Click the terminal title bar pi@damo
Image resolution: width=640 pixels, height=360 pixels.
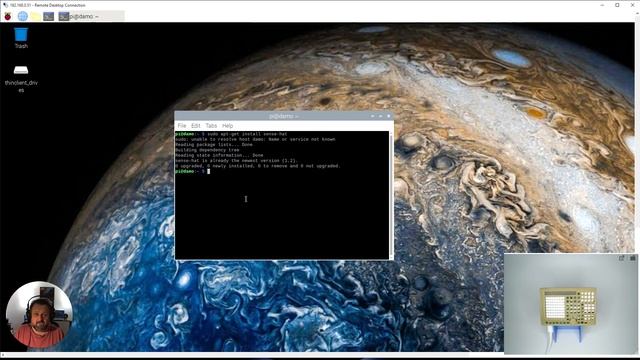(284, 116)
